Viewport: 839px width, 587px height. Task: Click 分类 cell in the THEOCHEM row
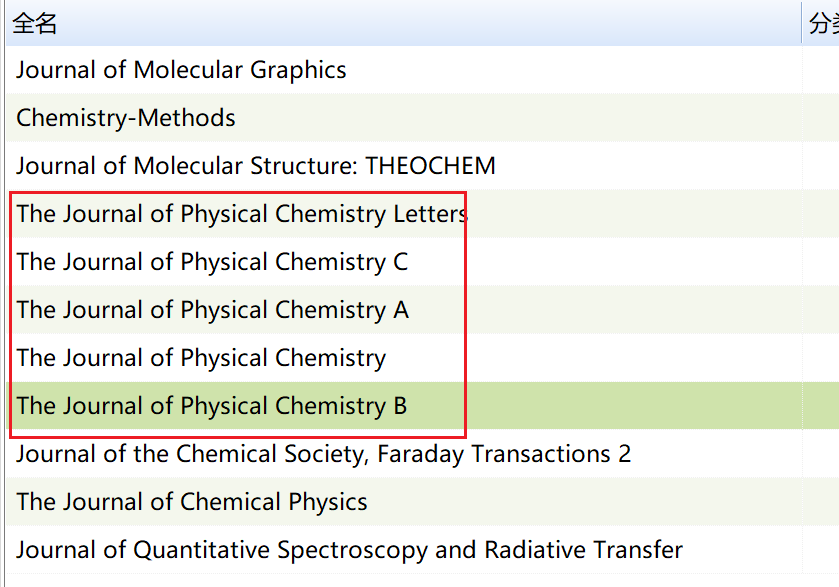[822, 166]
